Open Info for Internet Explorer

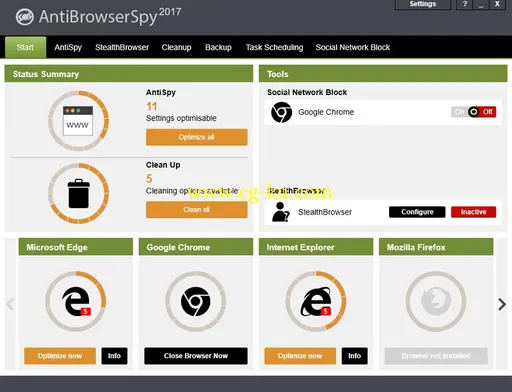(355, 356)
